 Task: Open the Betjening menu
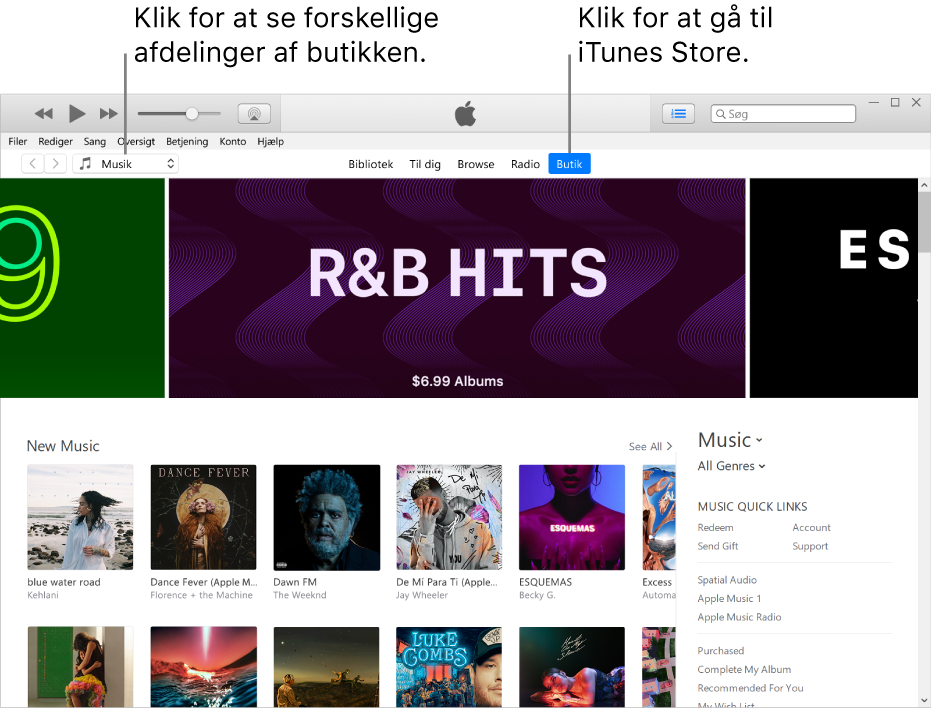coord(188,141)
